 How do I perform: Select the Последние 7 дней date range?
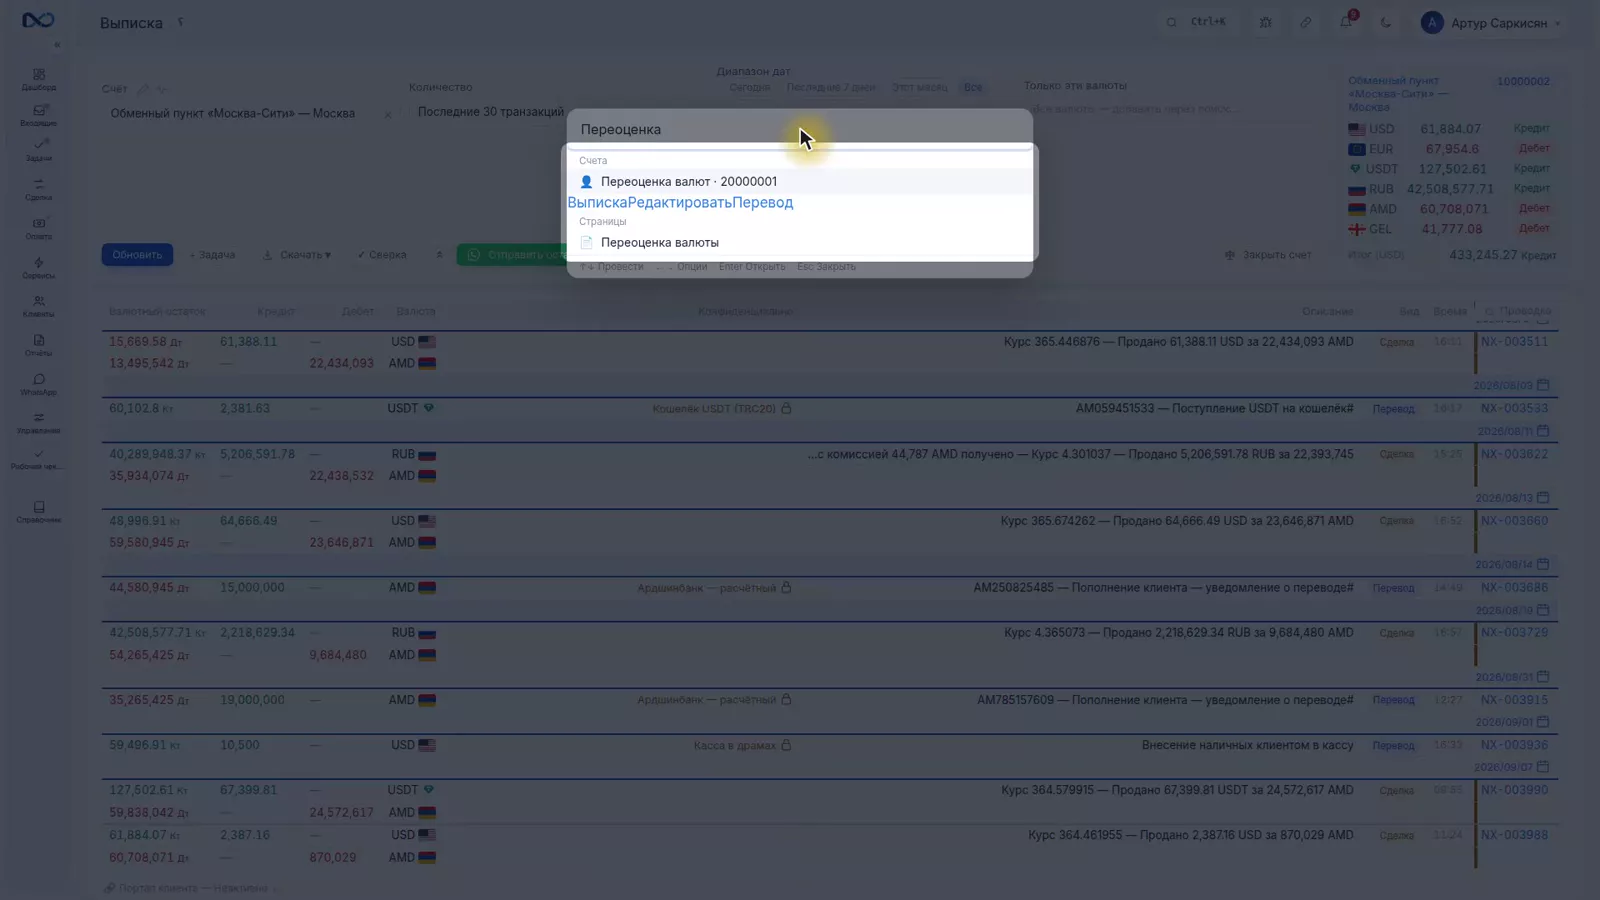point(831,88)
